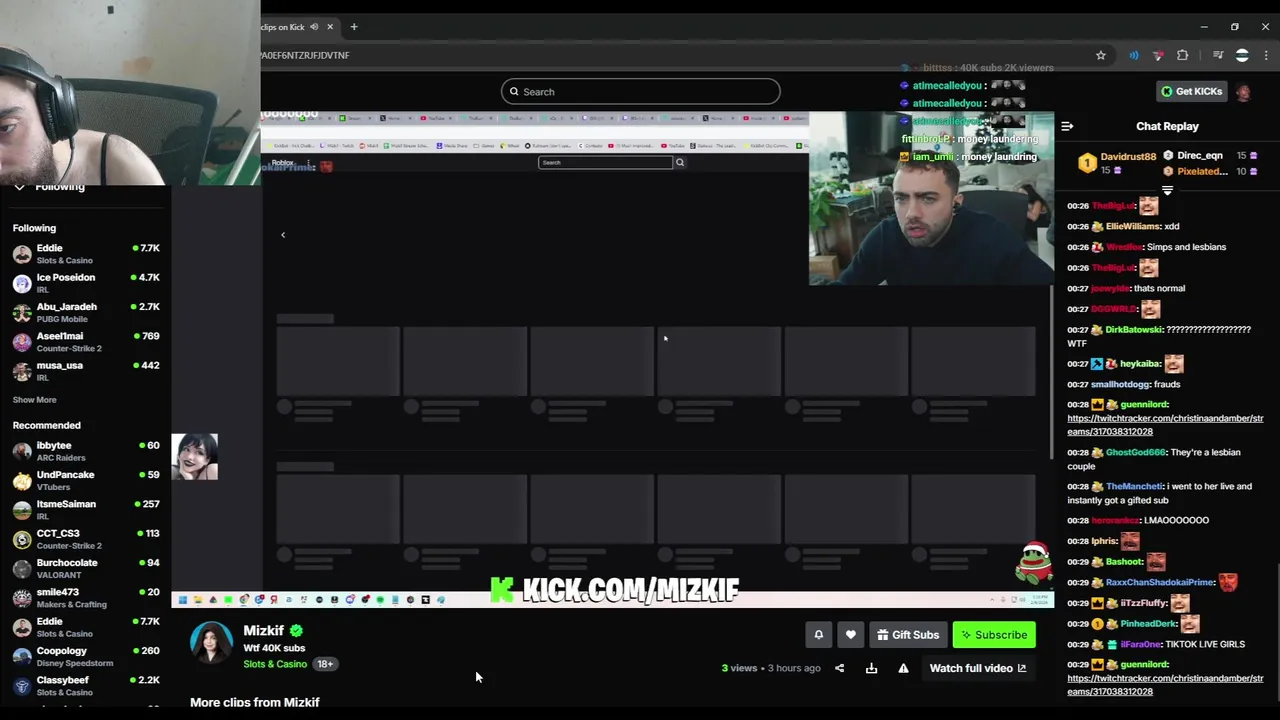Click Classybeef channel avatar
This screenshot has height=720, width=1280.
click(22, 686)
